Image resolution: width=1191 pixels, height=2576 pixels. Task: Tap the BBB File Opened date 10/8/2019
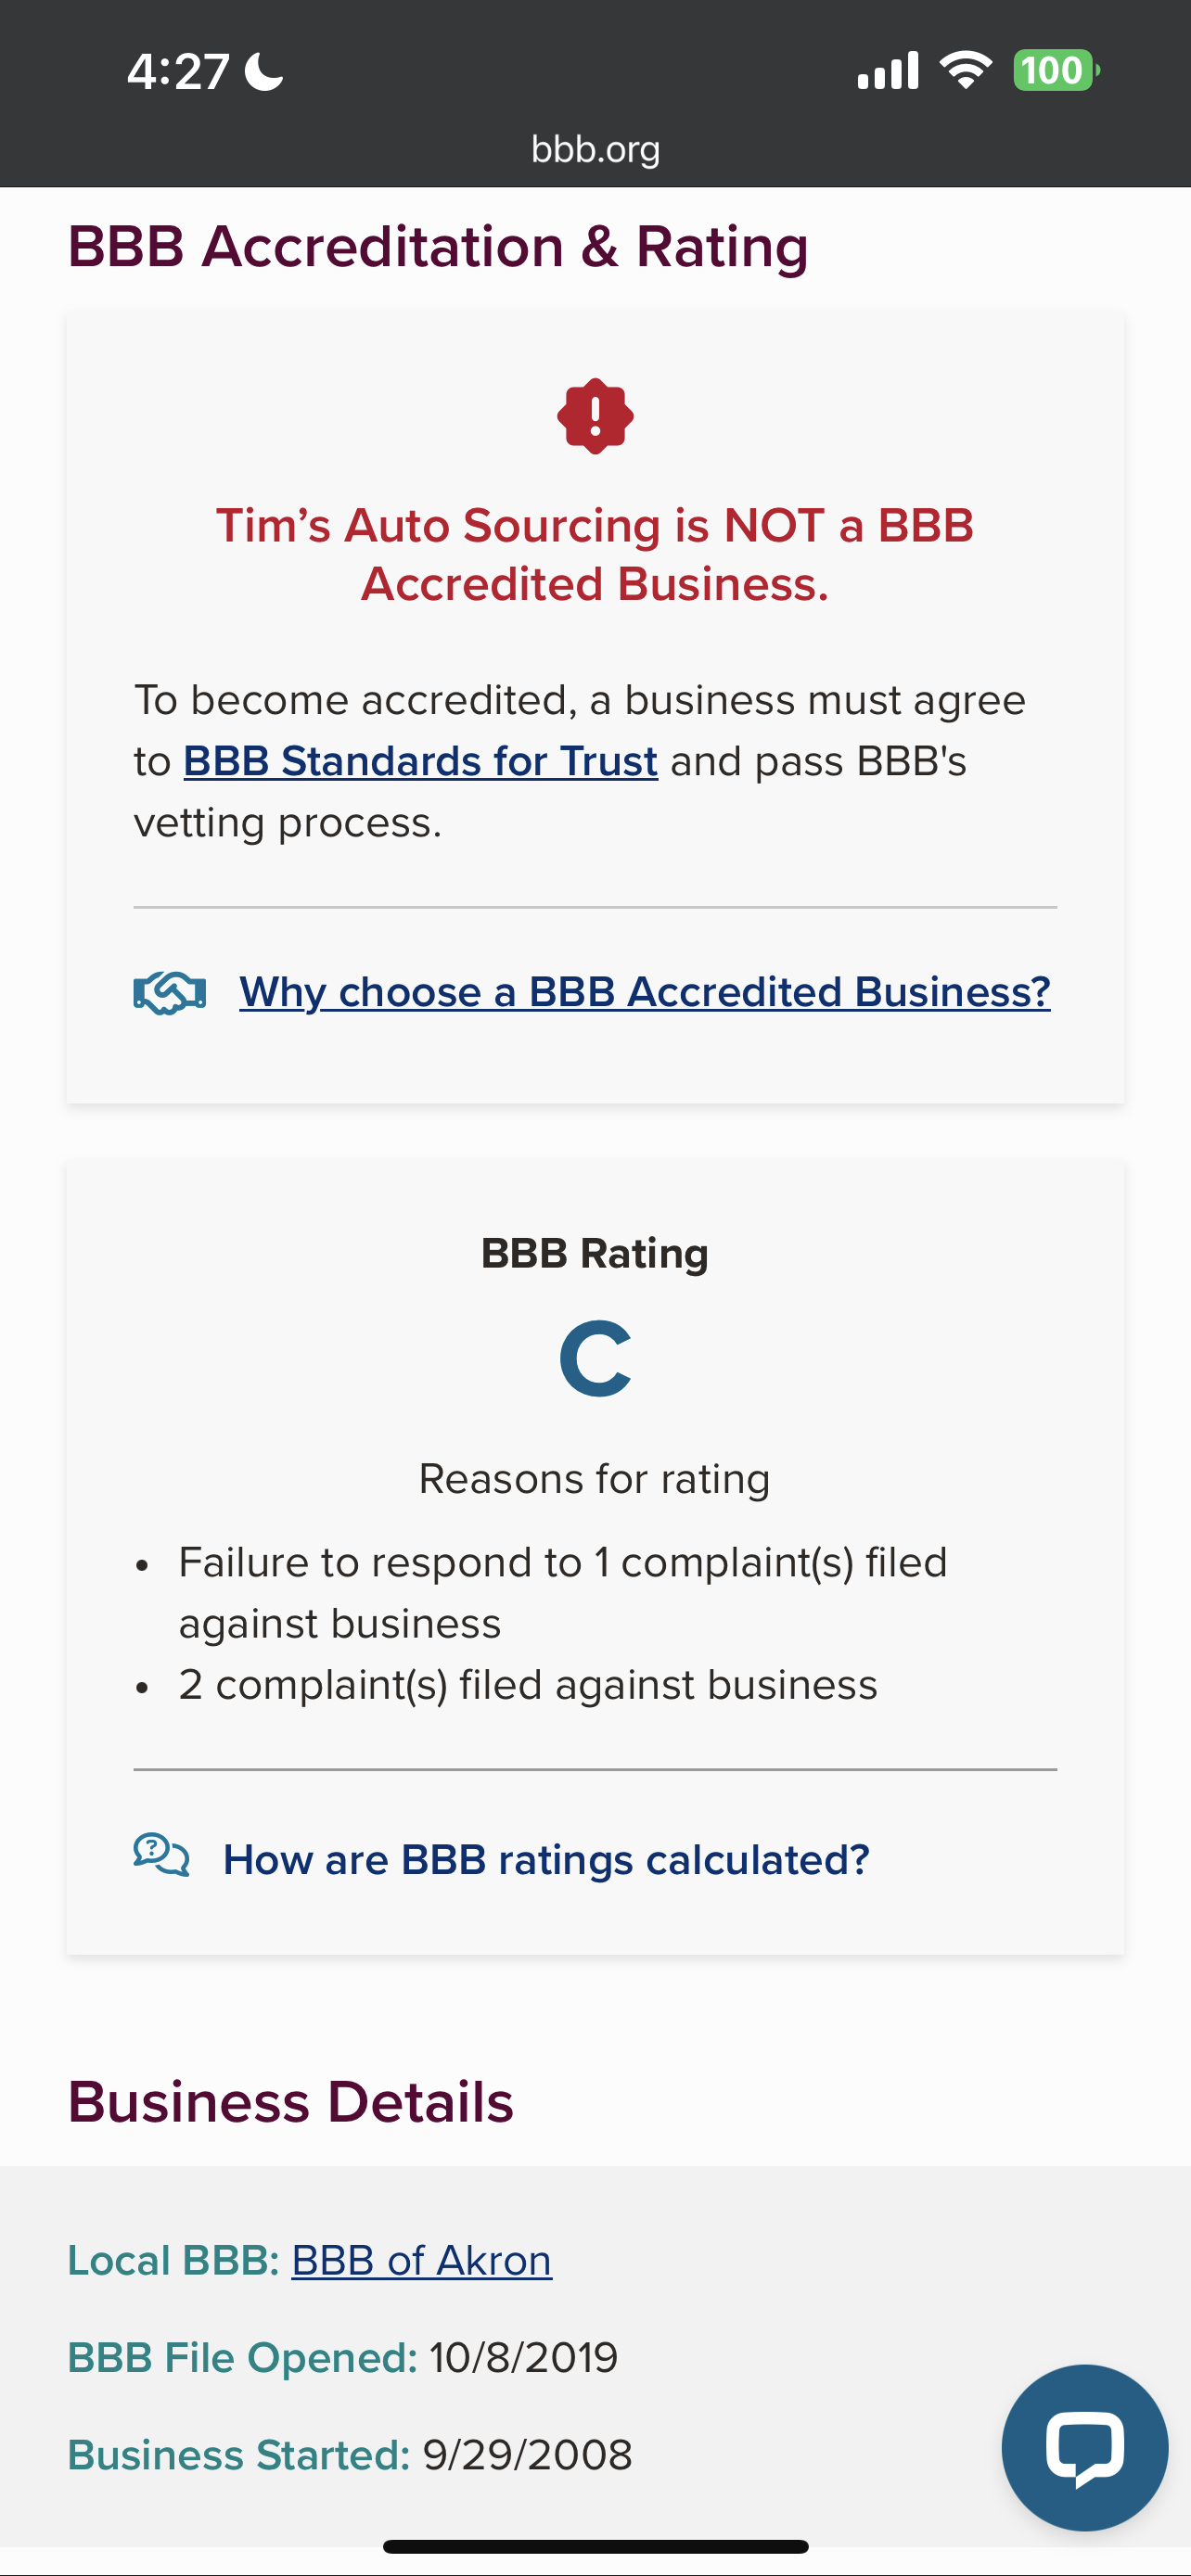[523, 2357]
